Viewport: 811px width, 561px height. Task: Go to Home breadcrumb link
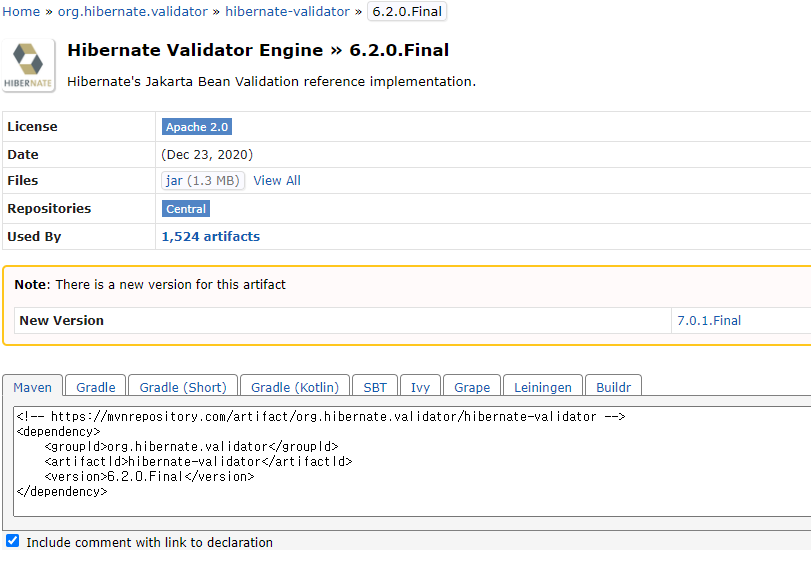tap(21, 11)
